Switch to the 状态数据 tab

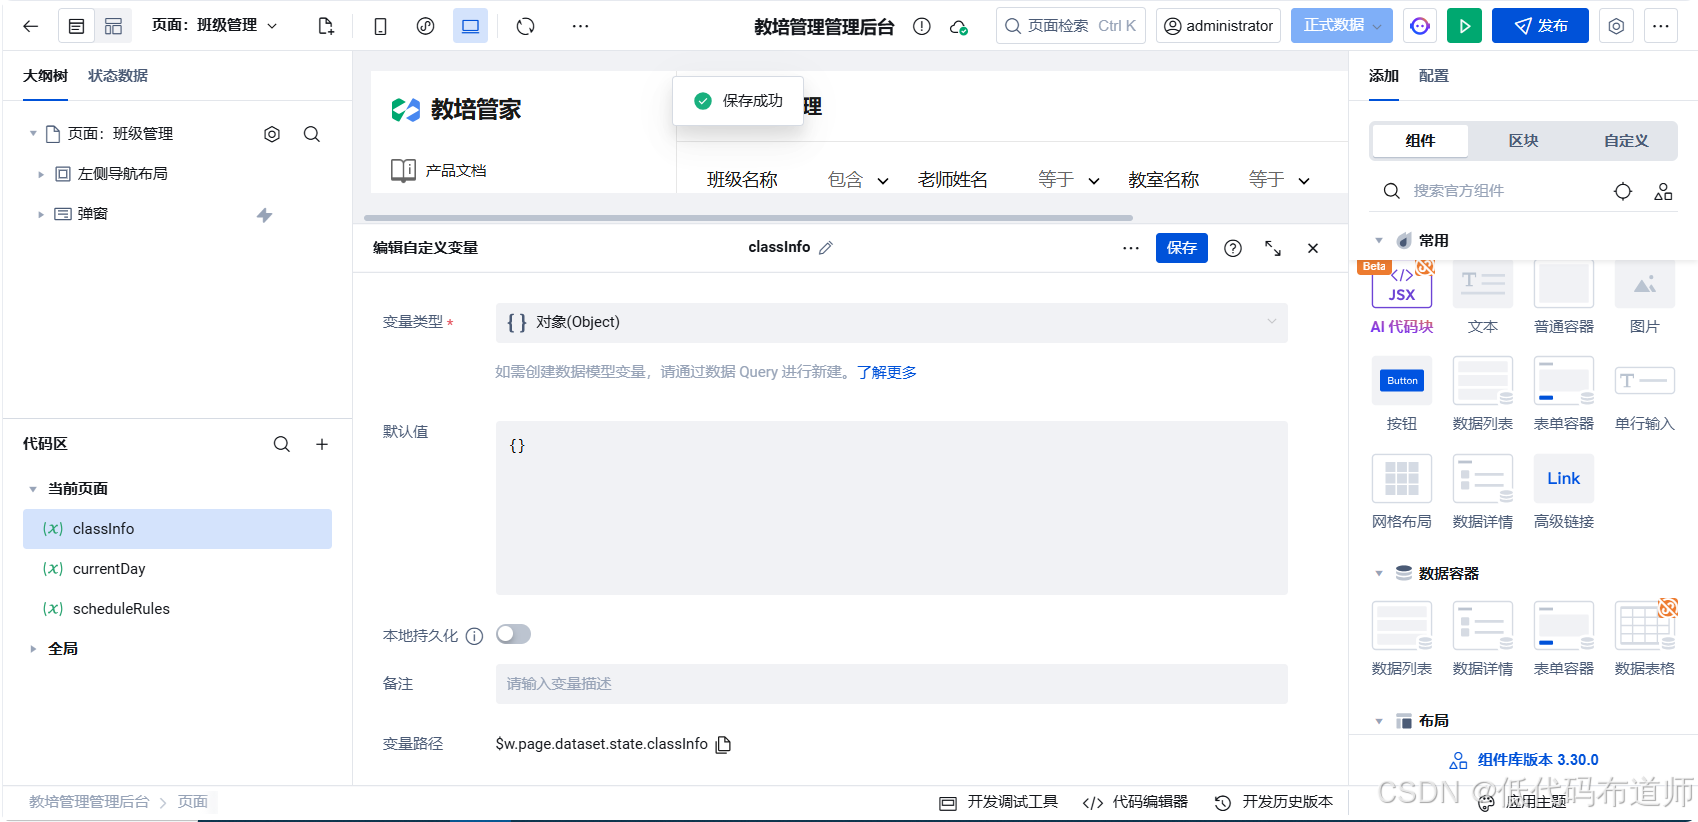coord(118,76)
